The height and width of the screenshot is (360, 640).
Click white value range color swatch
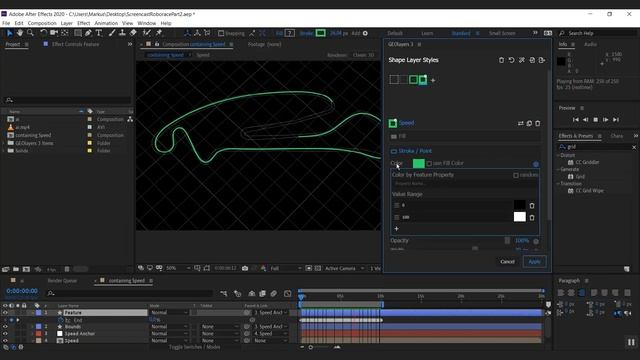coord(520,217)
